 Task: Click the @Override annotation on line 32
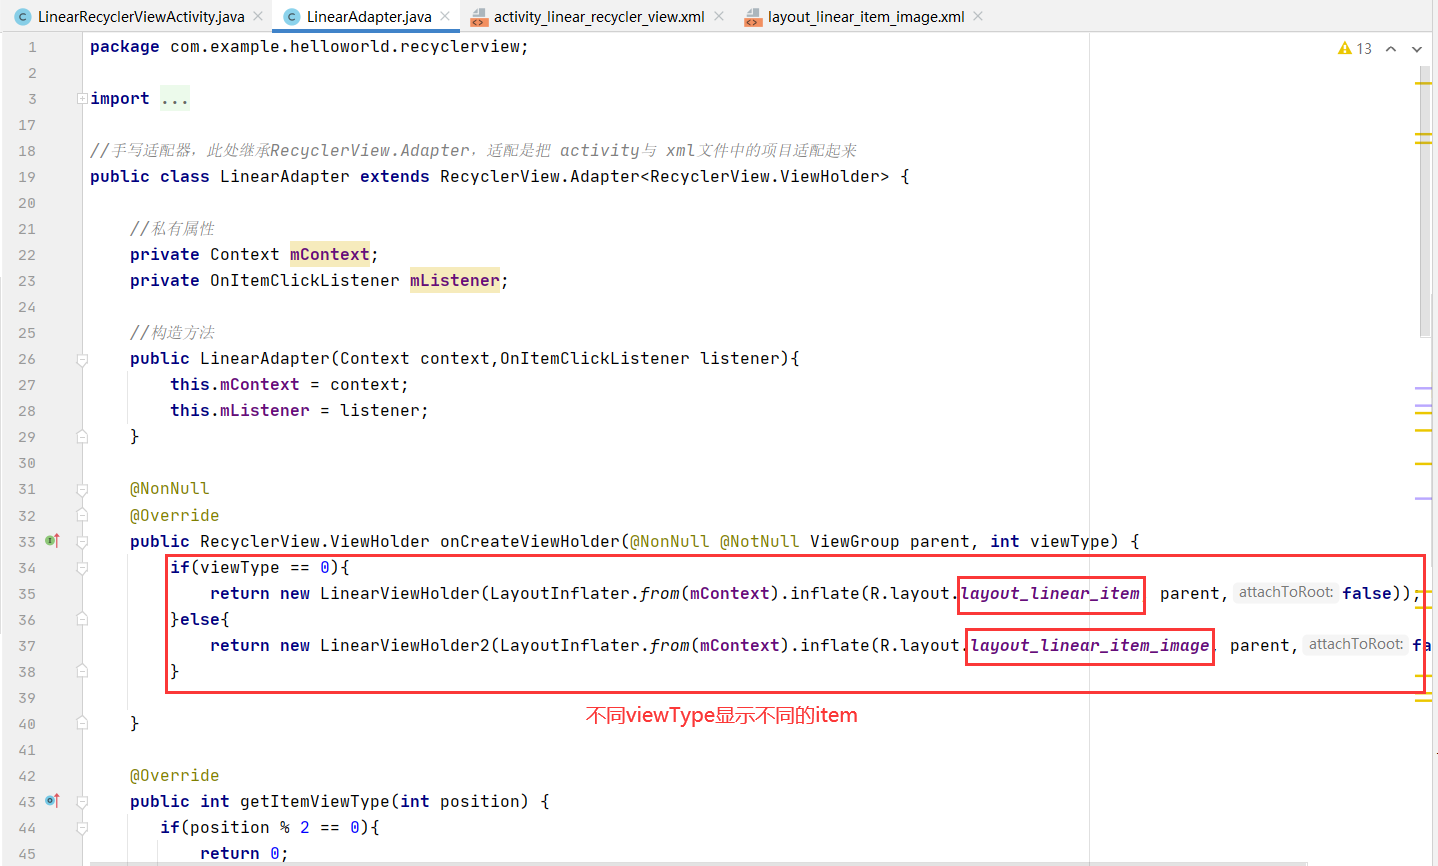(x=175, y=515)
